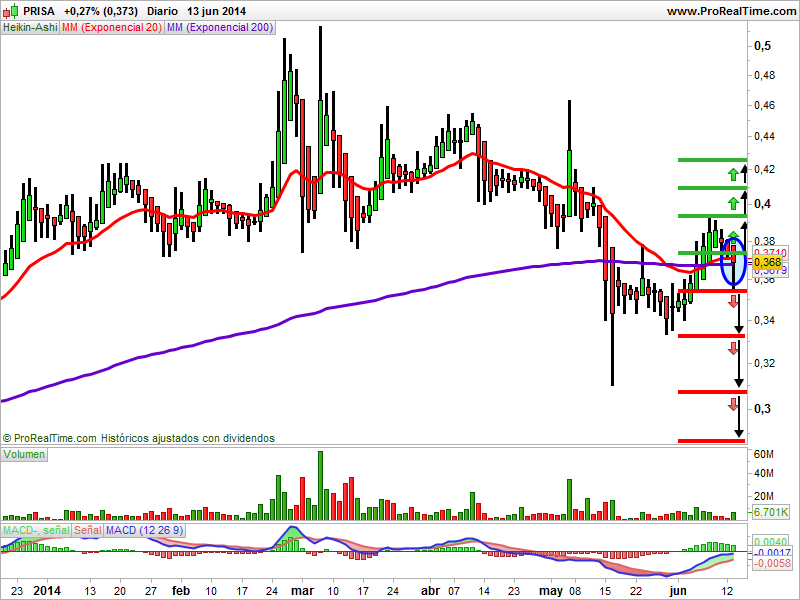Click the 13 jun 2014 date text
The width and height of the screenshot is (800, 600).
pos(216,11)
